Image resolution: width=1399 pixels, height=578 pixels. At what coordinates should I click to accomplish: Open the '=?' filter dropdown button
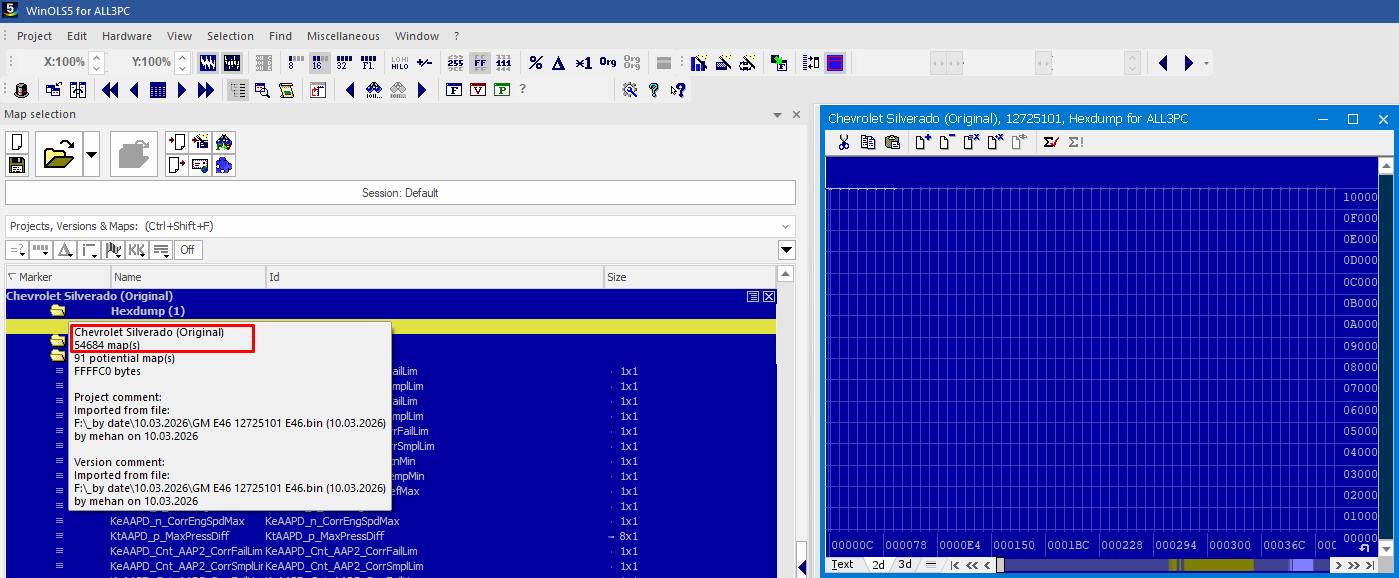(17, 250)
